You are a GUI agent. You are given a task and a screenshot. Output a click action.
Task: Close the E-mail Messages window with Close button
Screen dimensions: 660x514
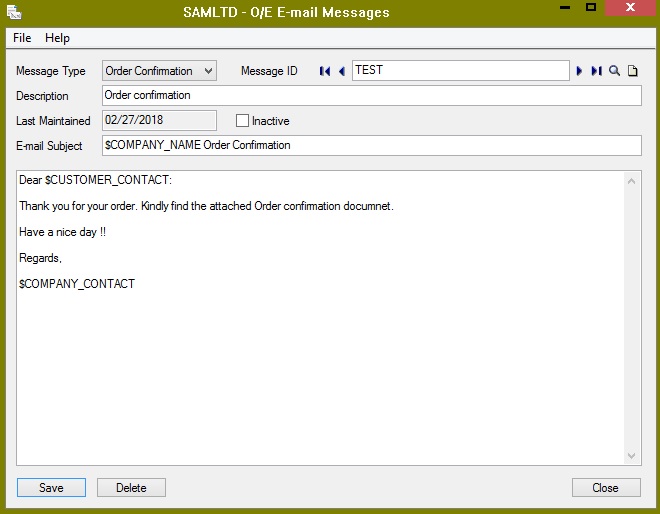coord(606,487)
